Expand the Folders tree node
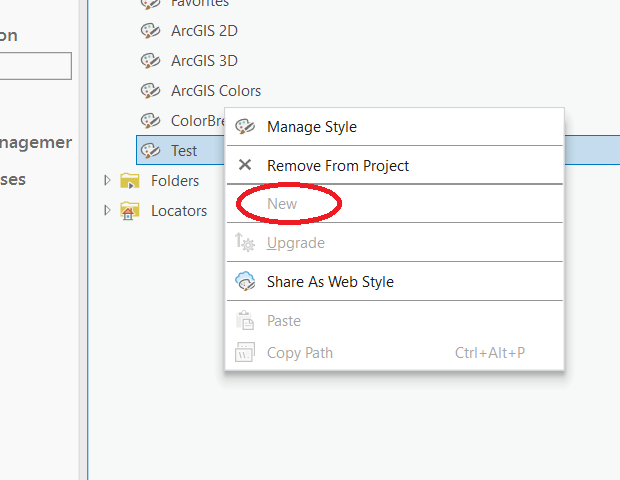This screenshot has height=480, width=620. (x=108, y=181)
